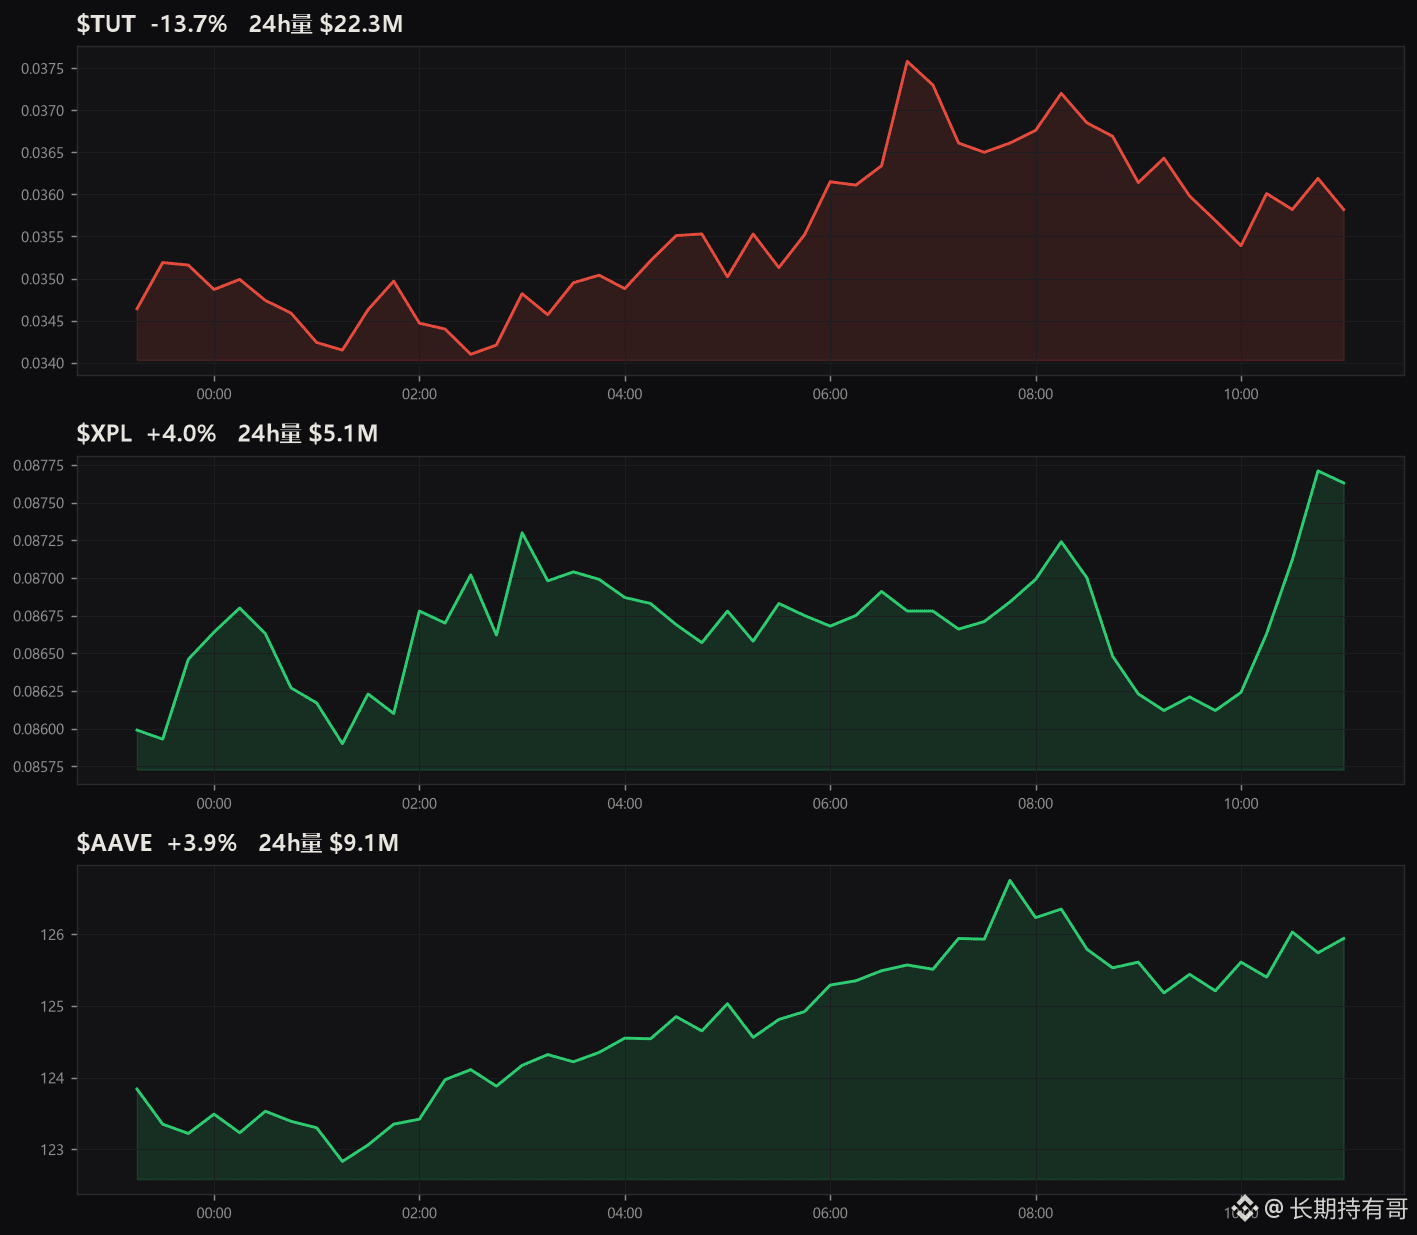Click the 0.0365 y-axis label
The width and height of the screenshot is (1417, 1235).
pyautogui.click(x=43, y=153)
